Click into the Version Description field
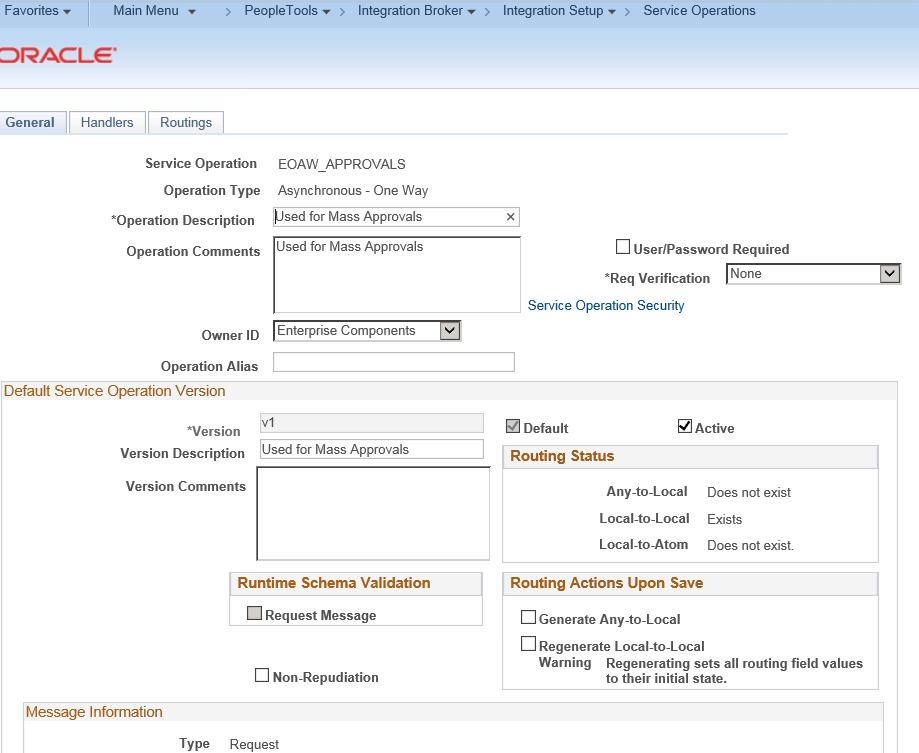Viewport: 919px width, 753px height. point(372,449)
